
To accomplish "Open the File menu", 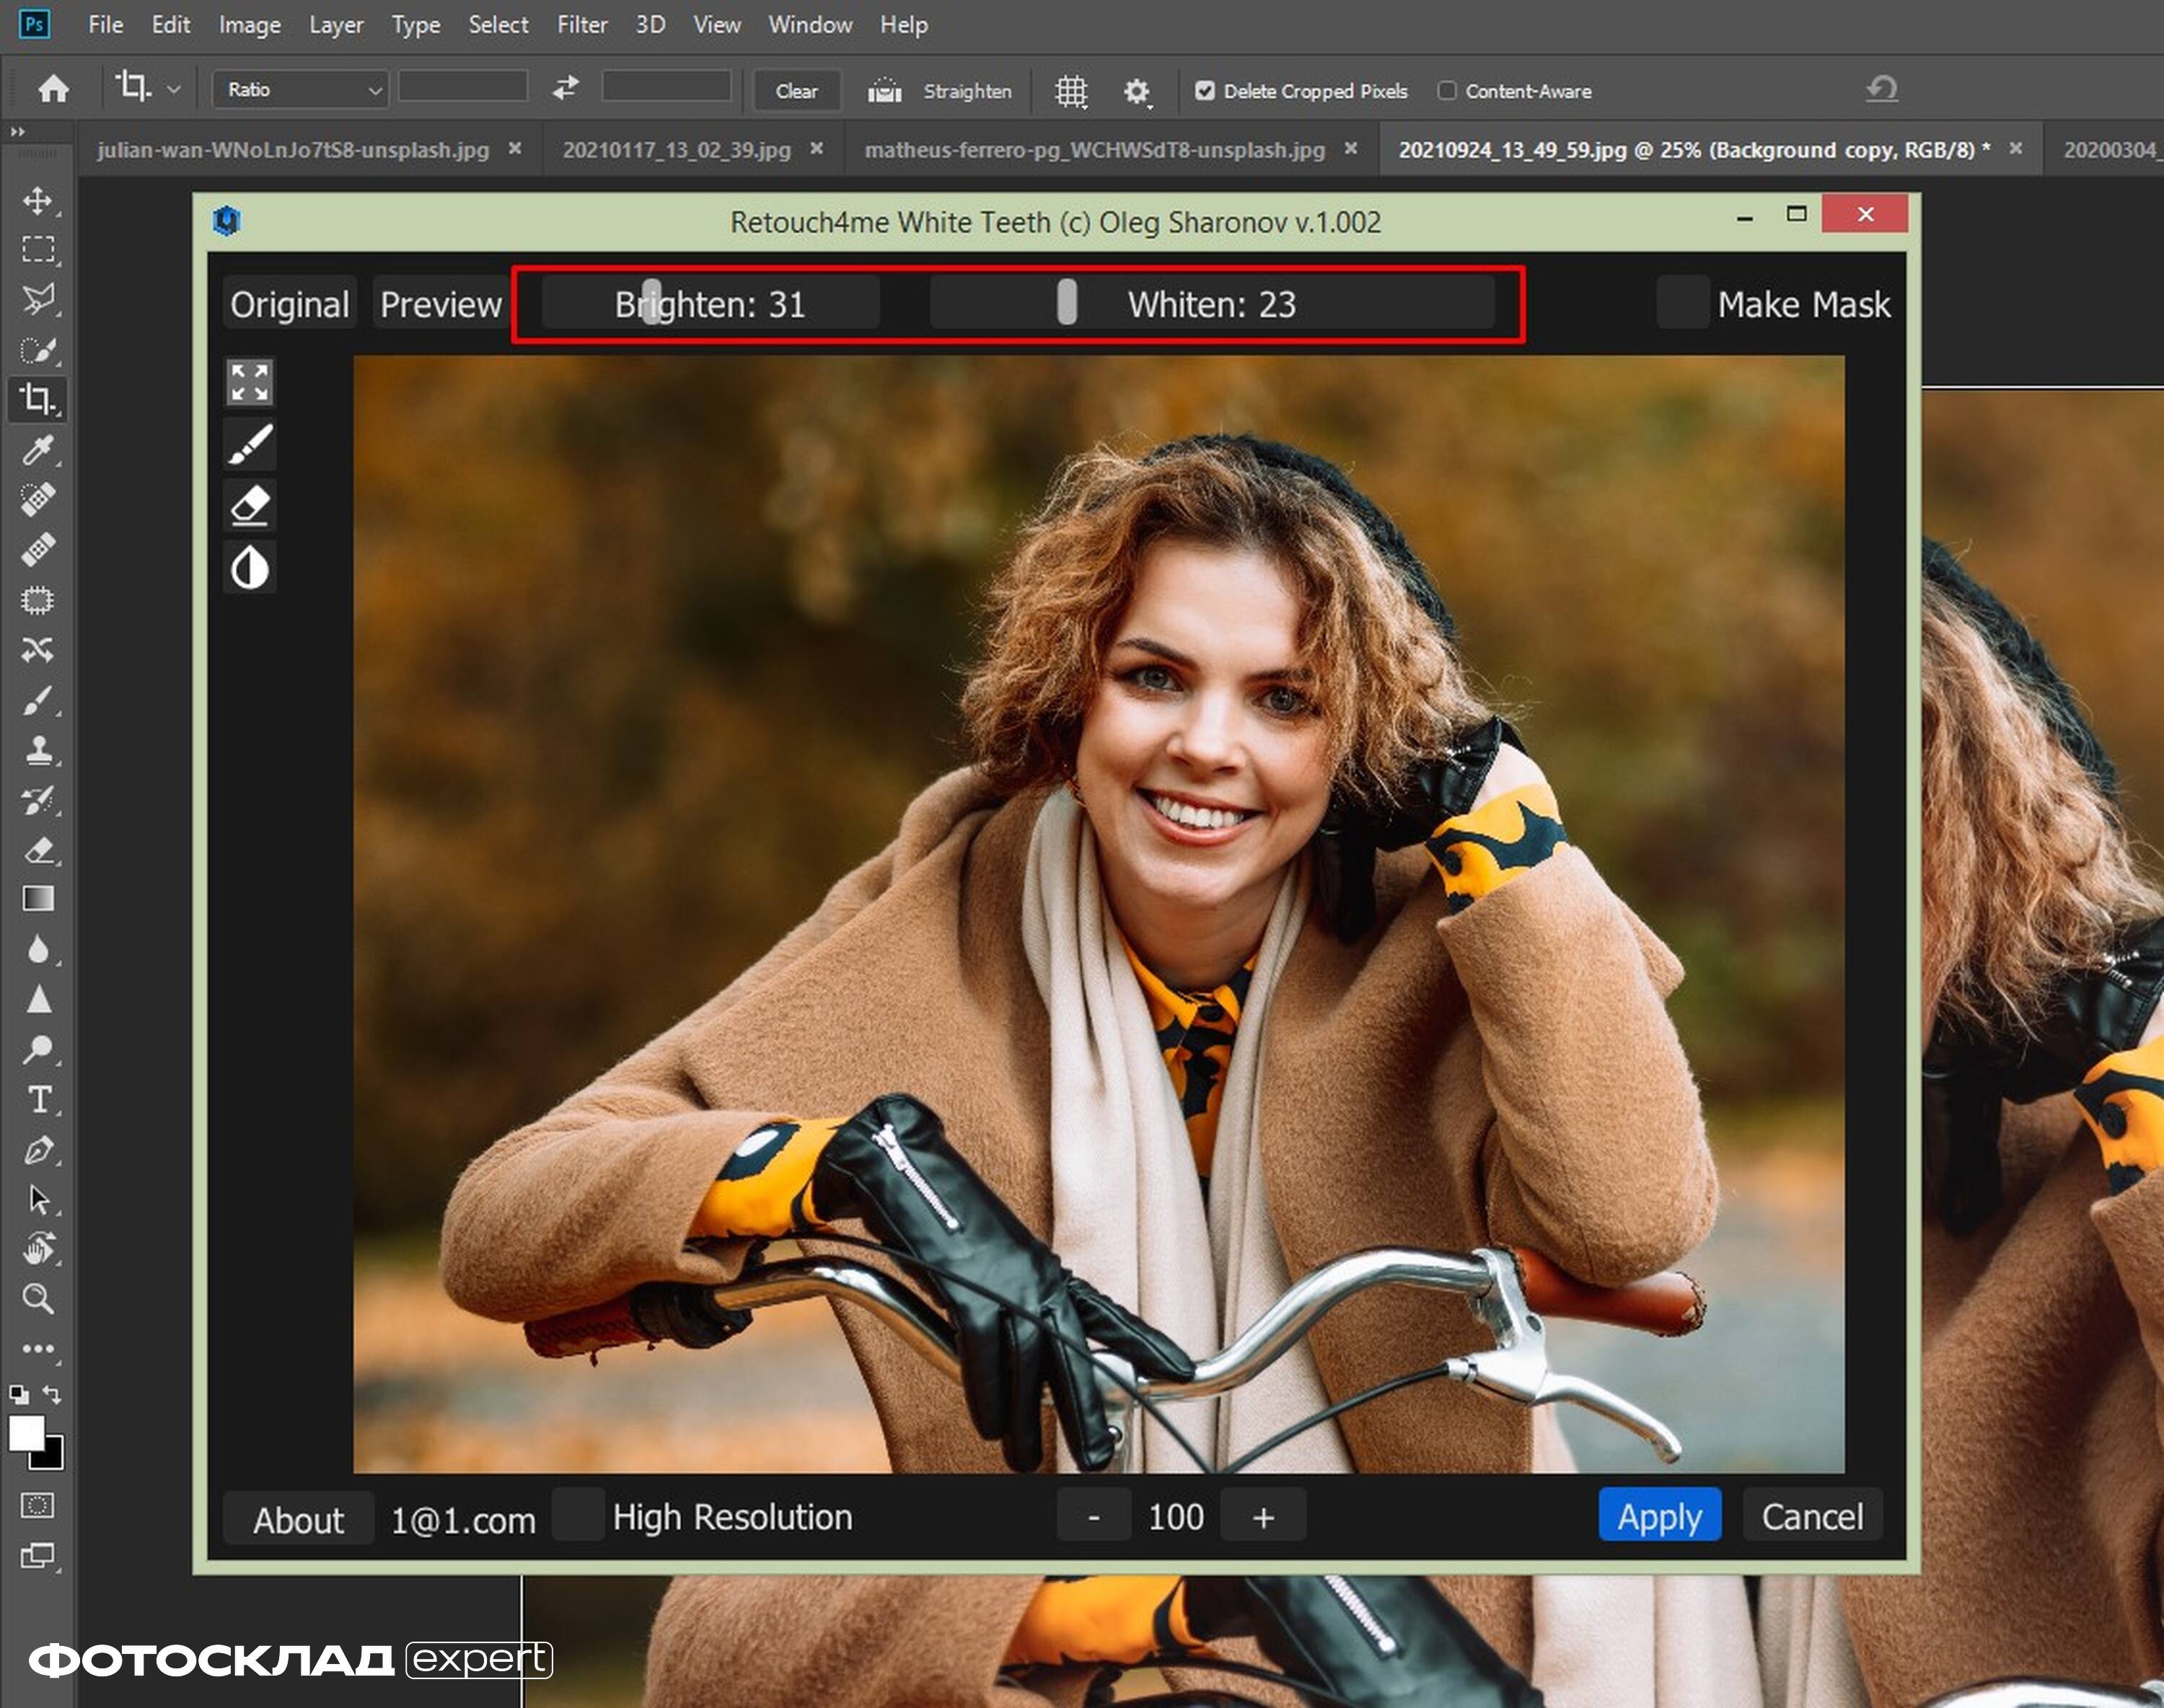I will tap(105, 24).
